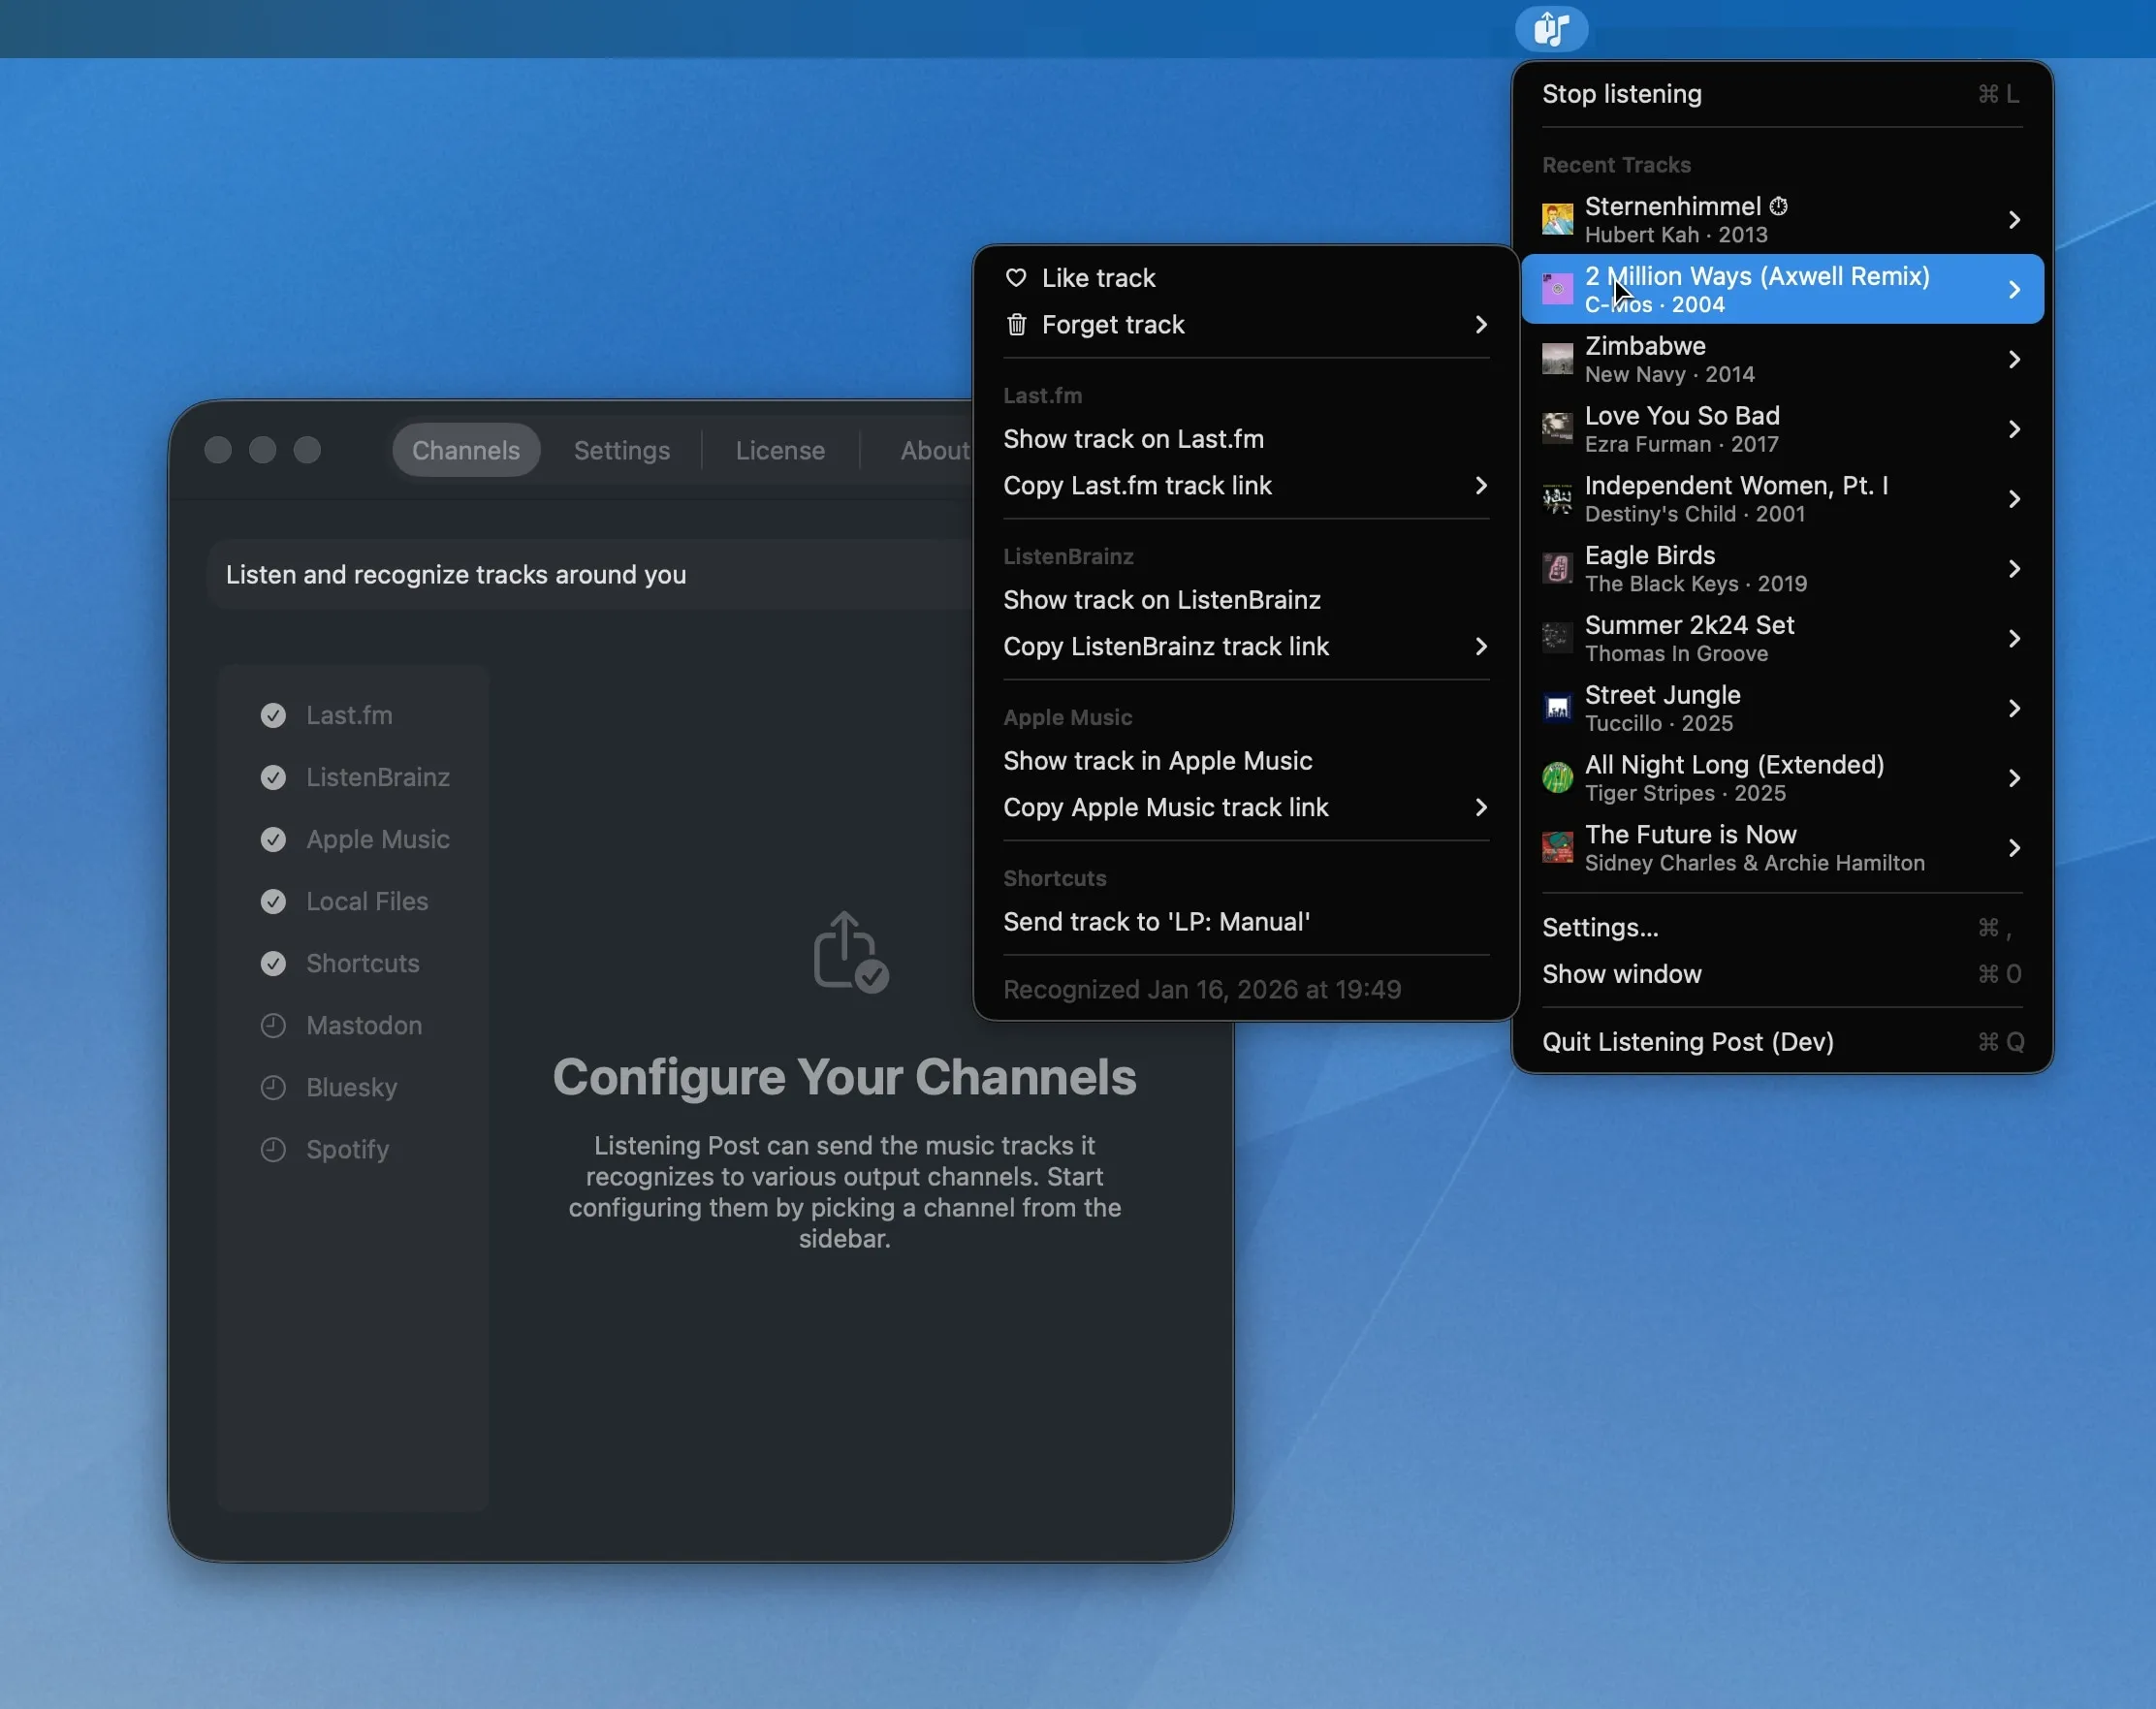This screenshot has height=1709, width=2156.
Task: Click the clock icon next to Spotify
Action: tap(273, 1149)
